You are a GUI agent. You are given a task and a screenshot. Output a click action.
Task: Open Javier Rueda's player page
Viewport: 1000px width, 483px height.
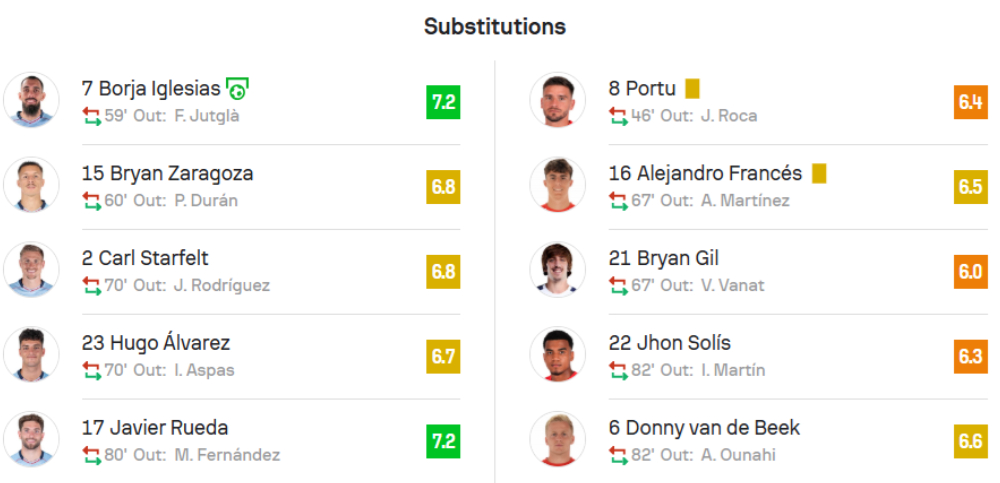(155, 428)
